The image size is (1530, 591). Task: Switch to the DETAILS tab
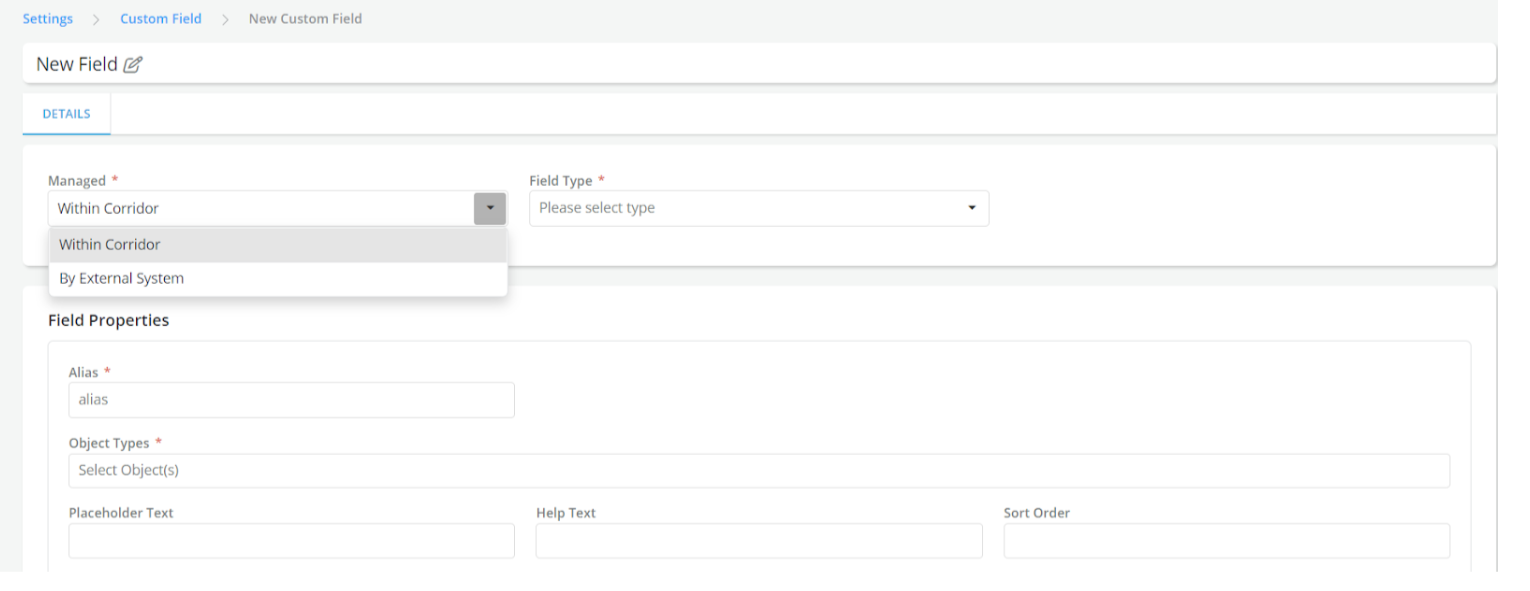[66, 114]
